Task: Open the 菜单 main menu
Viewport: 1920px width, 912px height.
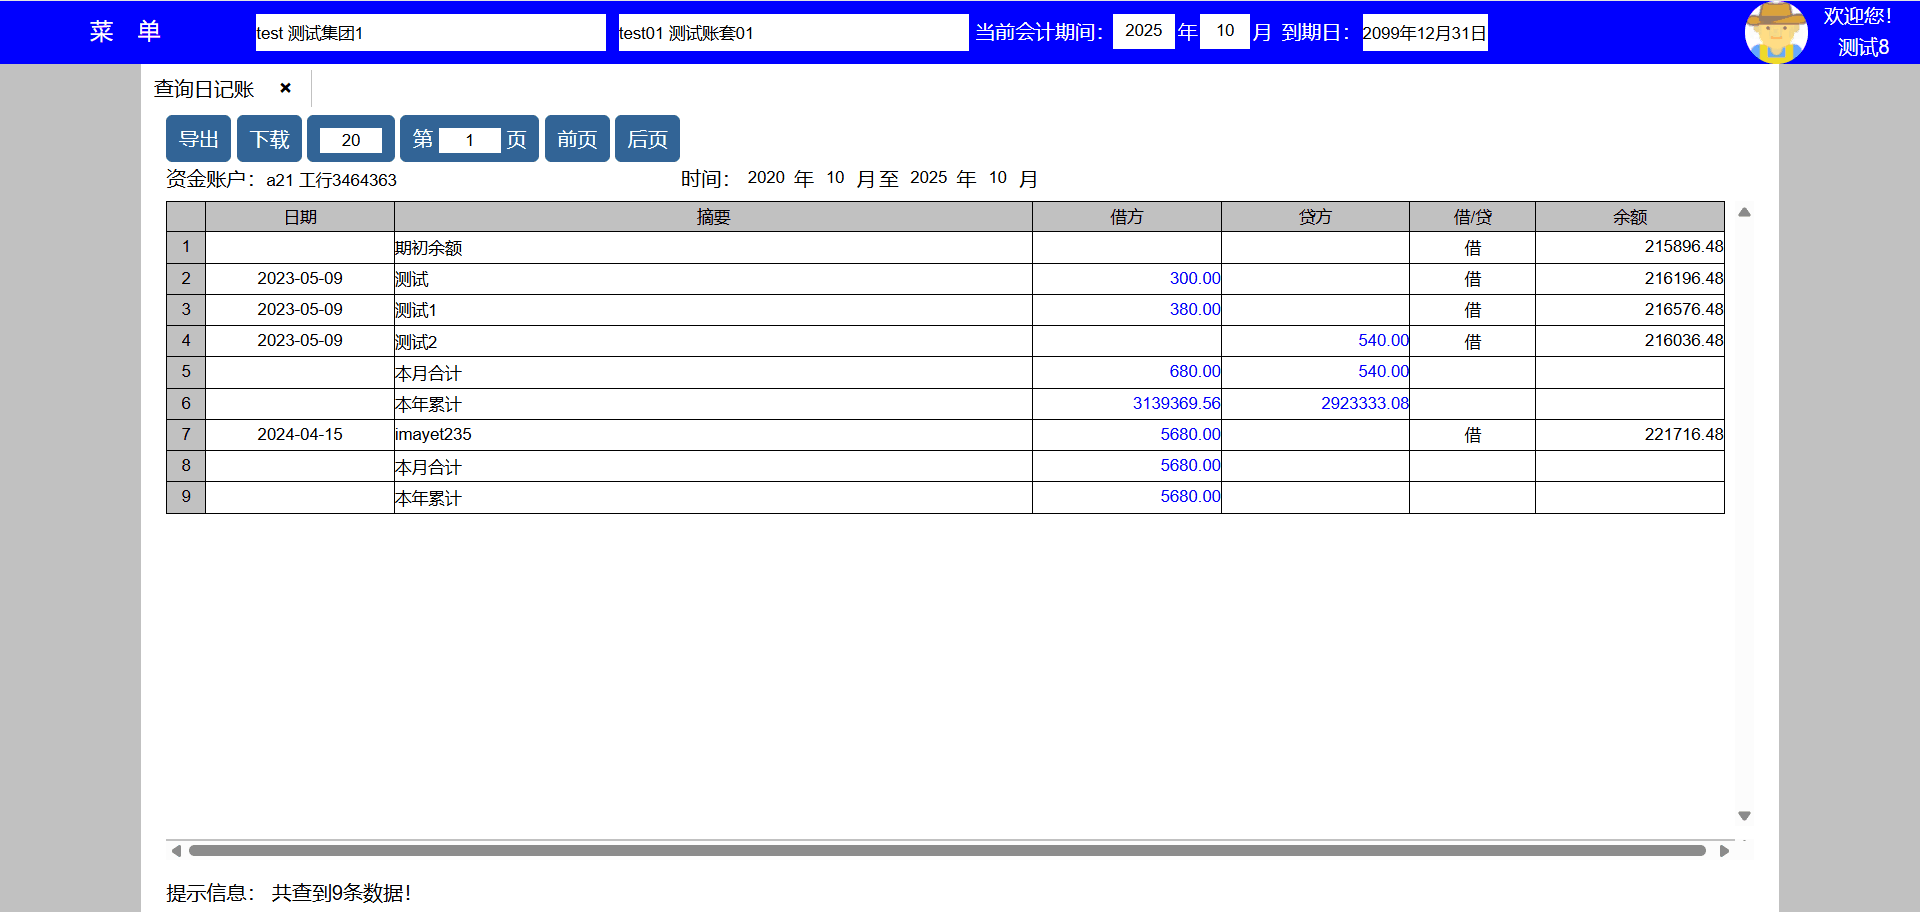Action: pyautogui.click(x=125, y=32)
